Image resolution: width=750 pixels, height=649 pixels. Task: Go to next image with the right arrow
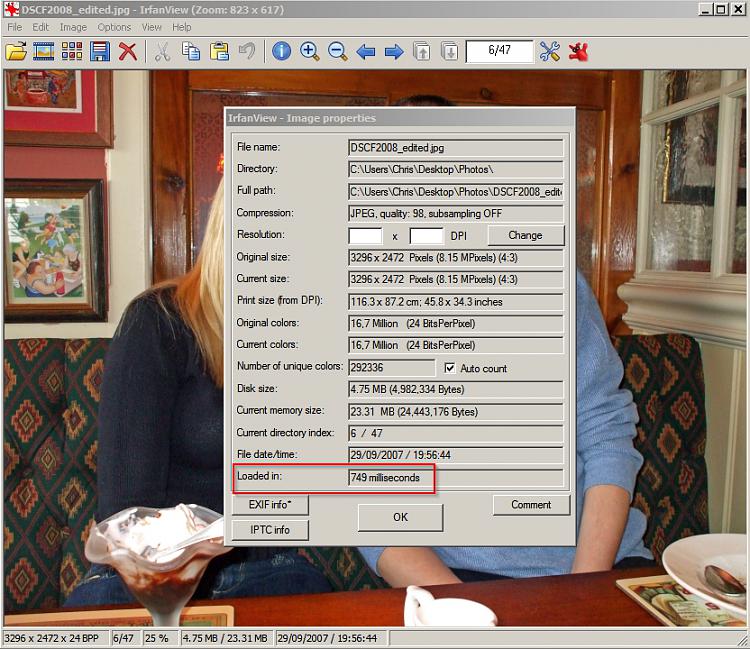click(394, 51)
